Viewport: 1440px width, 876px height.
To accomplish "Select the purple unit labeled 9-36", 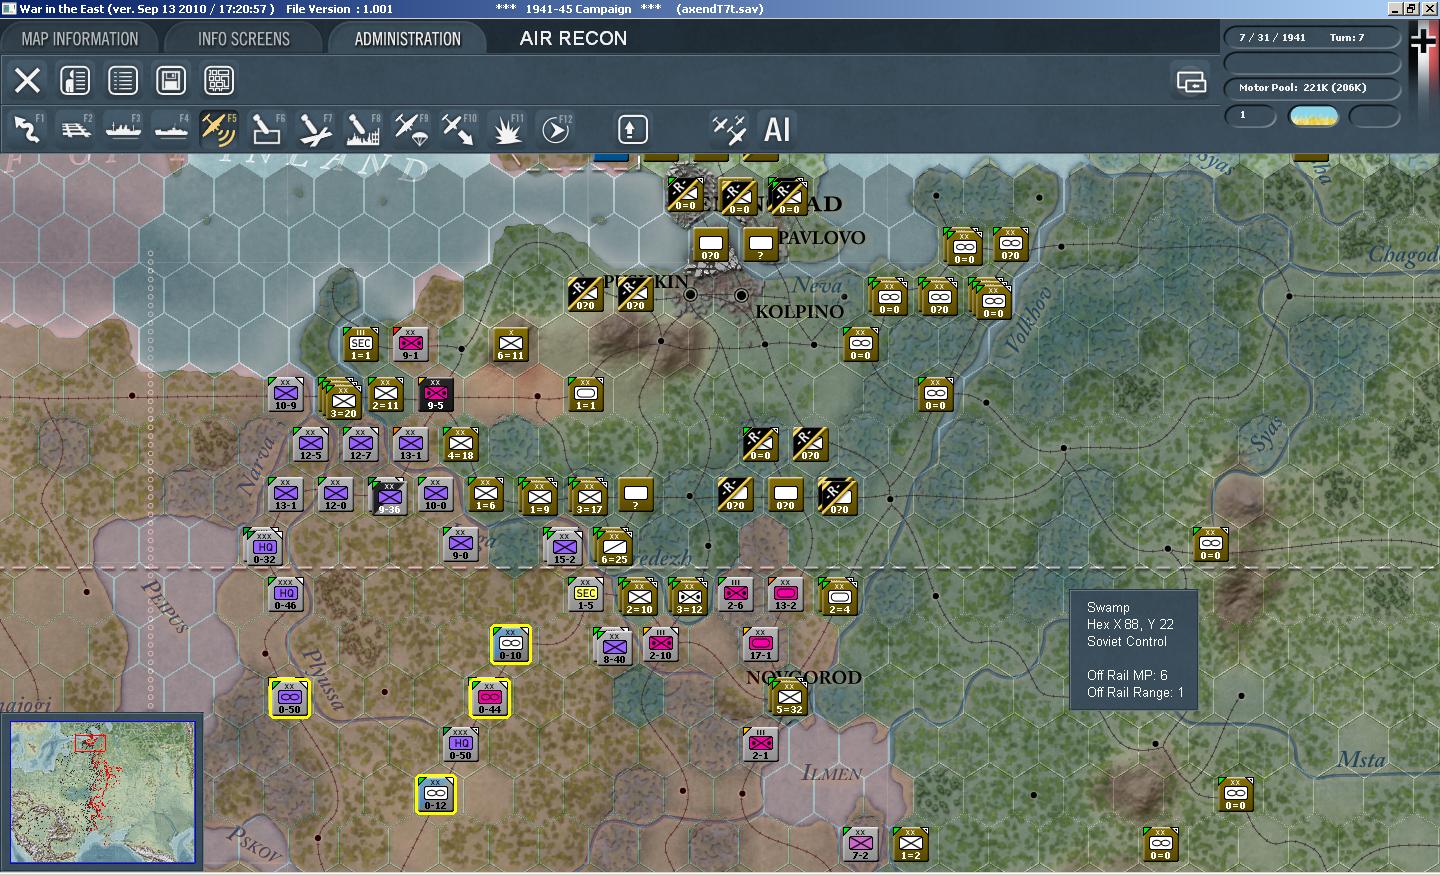I will (x=388, y=496).
